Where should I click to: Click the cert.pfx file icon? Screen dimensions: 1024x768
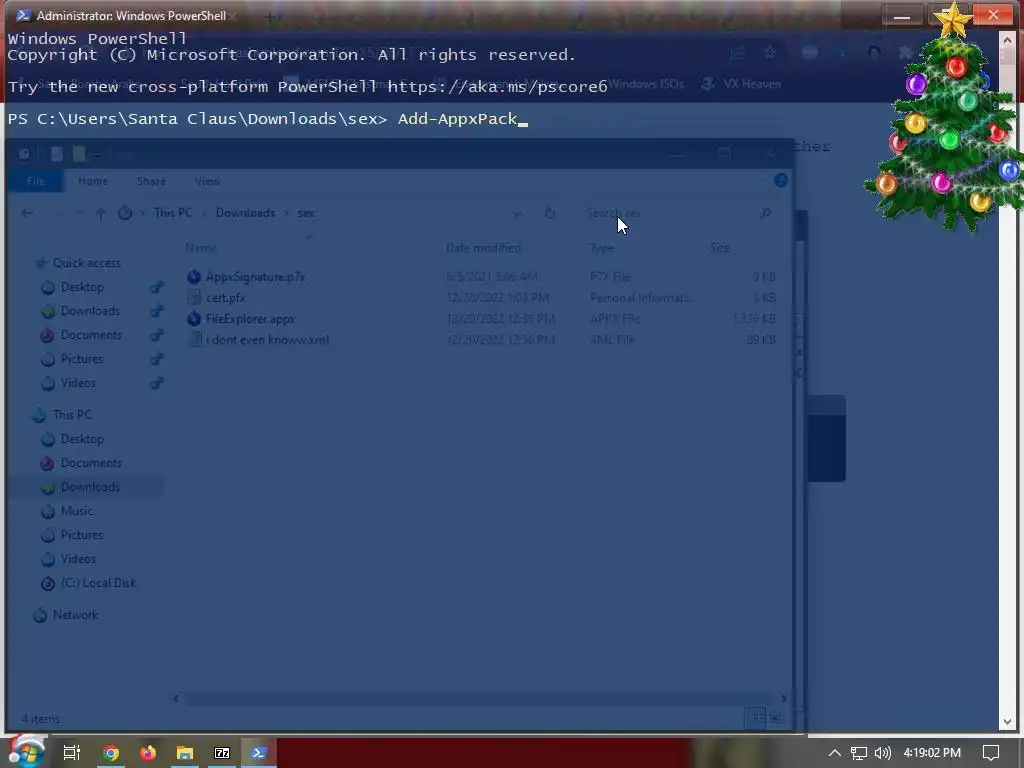pyautogui.click(x=194, y=298)
